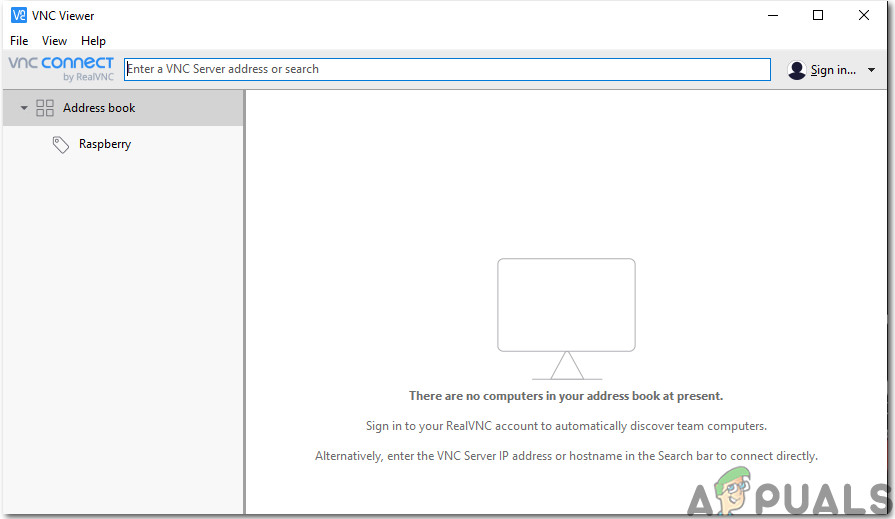The height and width of the screenshot is (519, 895).
Task: Click the empty computer monitor illustration
Action: [566, 319]
